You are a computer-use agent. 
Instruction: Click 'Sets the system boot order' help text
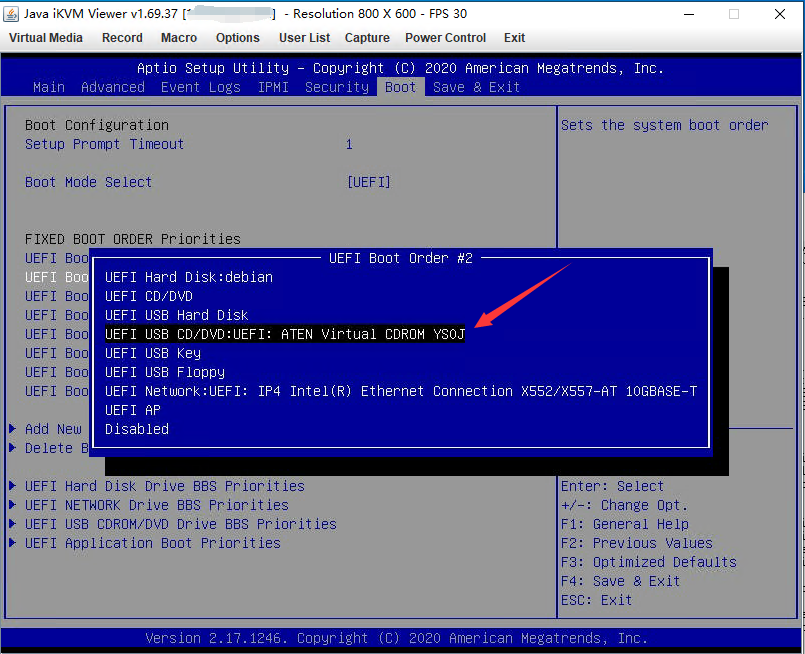pos(664,125)
